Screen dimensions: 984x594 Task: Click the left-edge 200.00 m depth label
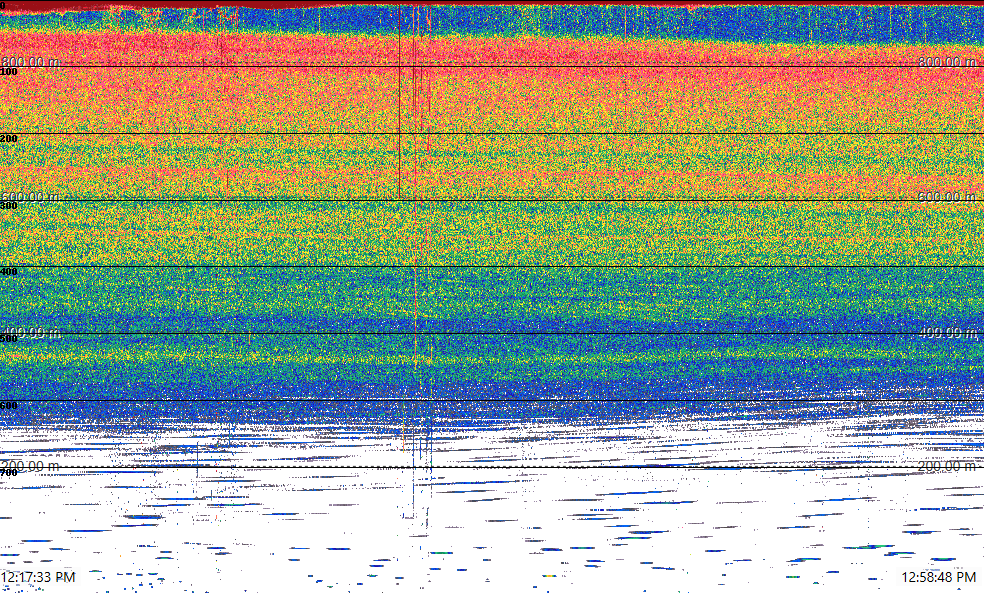31,466
